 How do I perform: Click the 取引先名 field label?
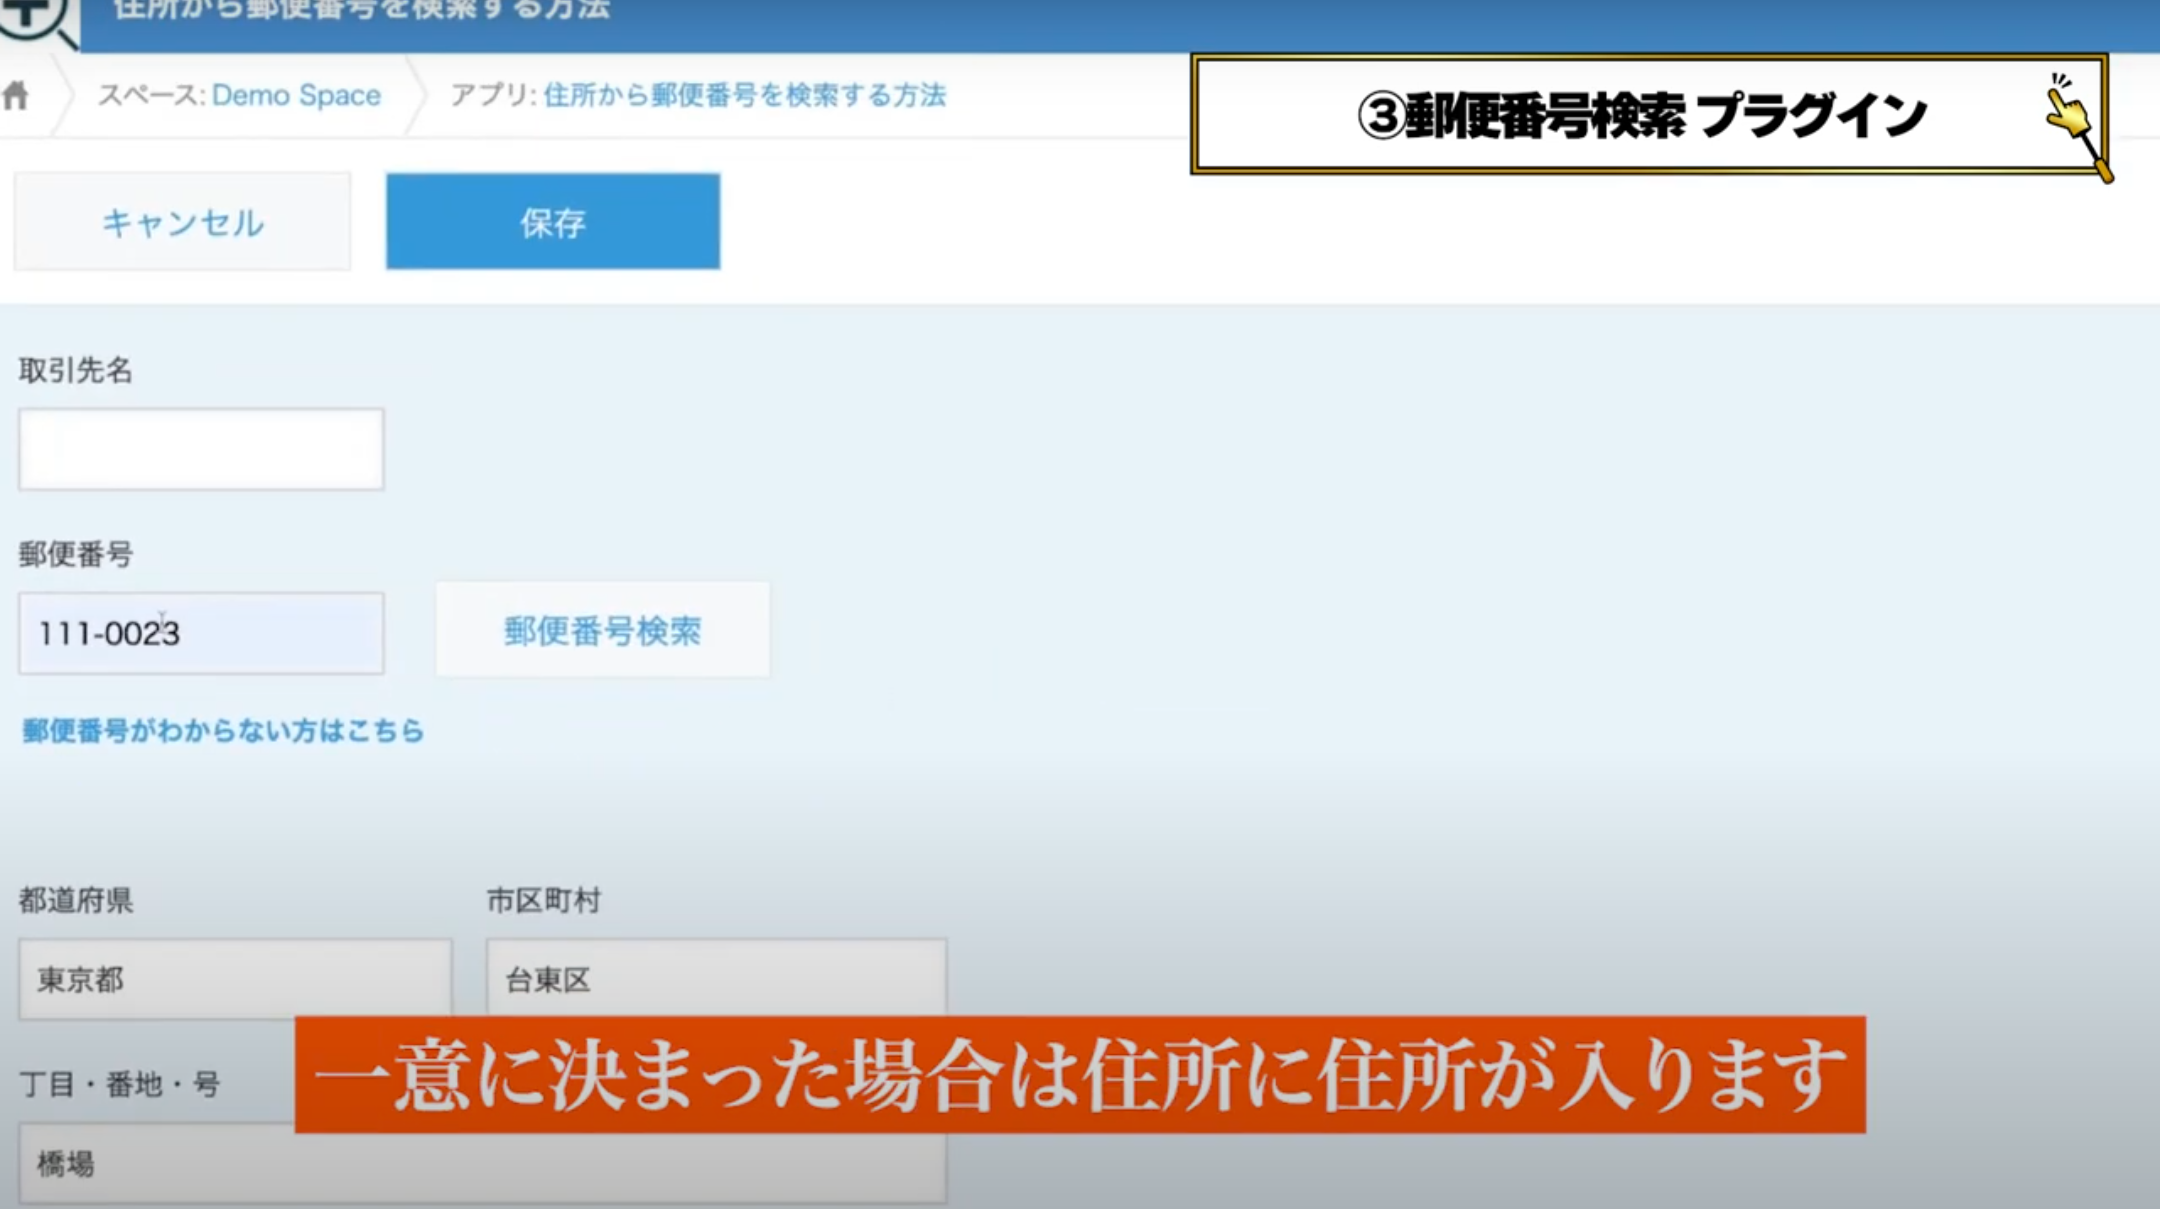point(76,370)
